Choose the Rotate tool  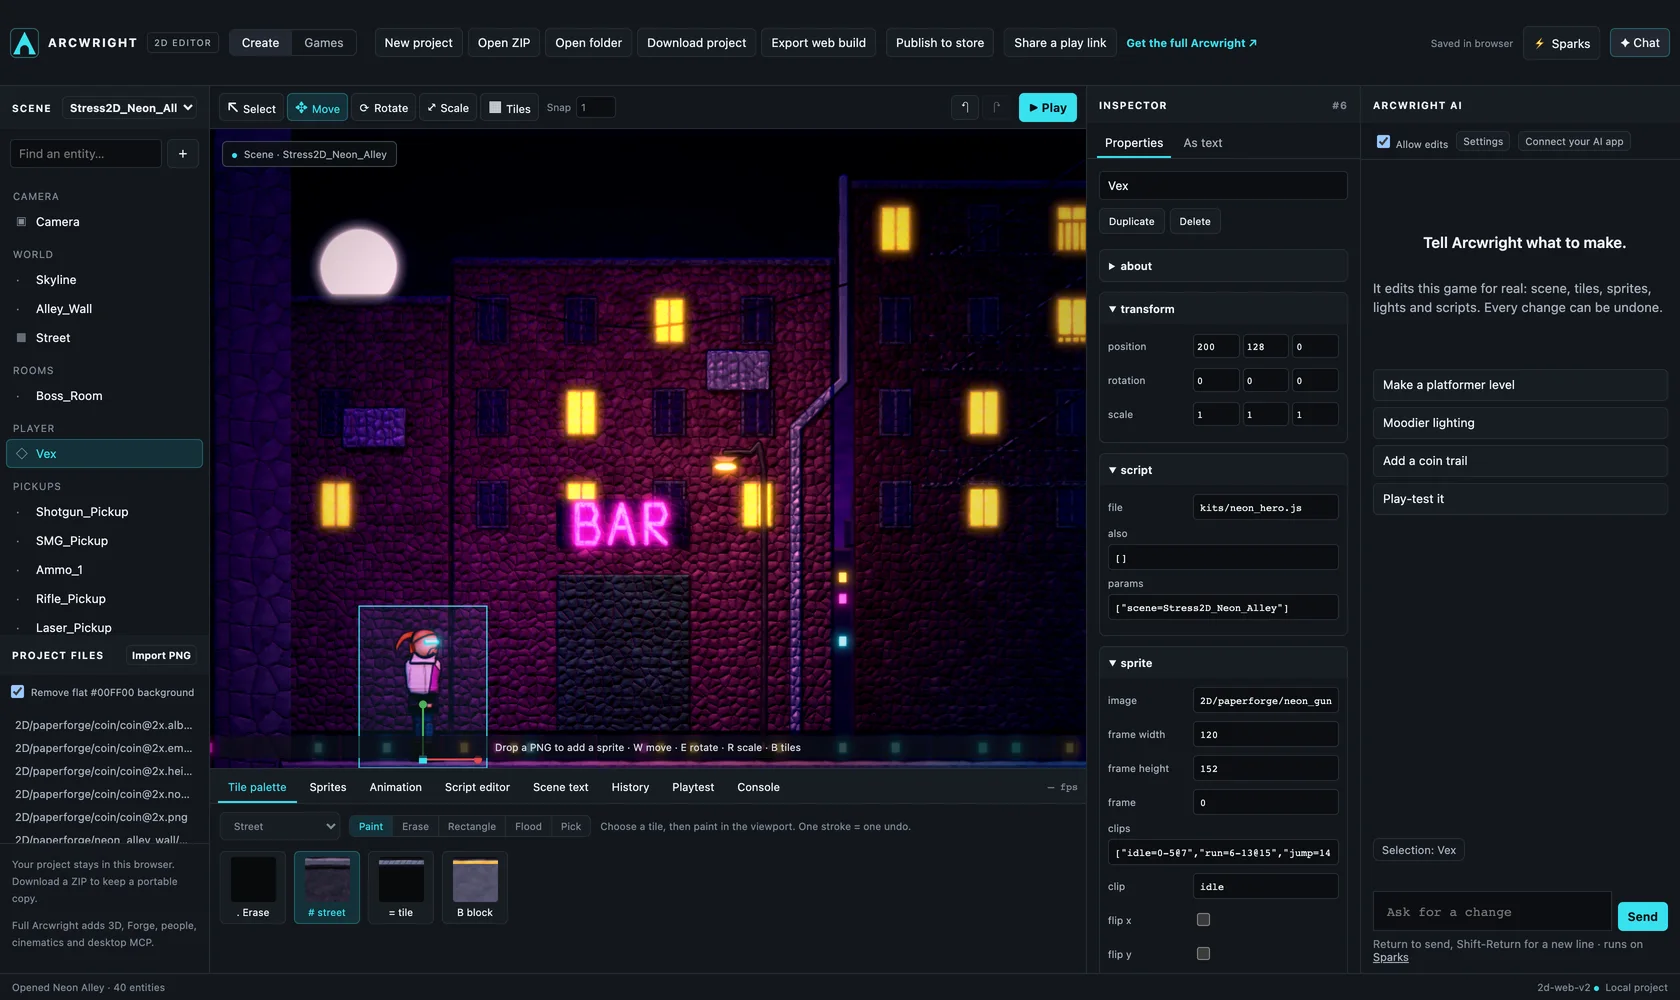(x=384, y=108)
